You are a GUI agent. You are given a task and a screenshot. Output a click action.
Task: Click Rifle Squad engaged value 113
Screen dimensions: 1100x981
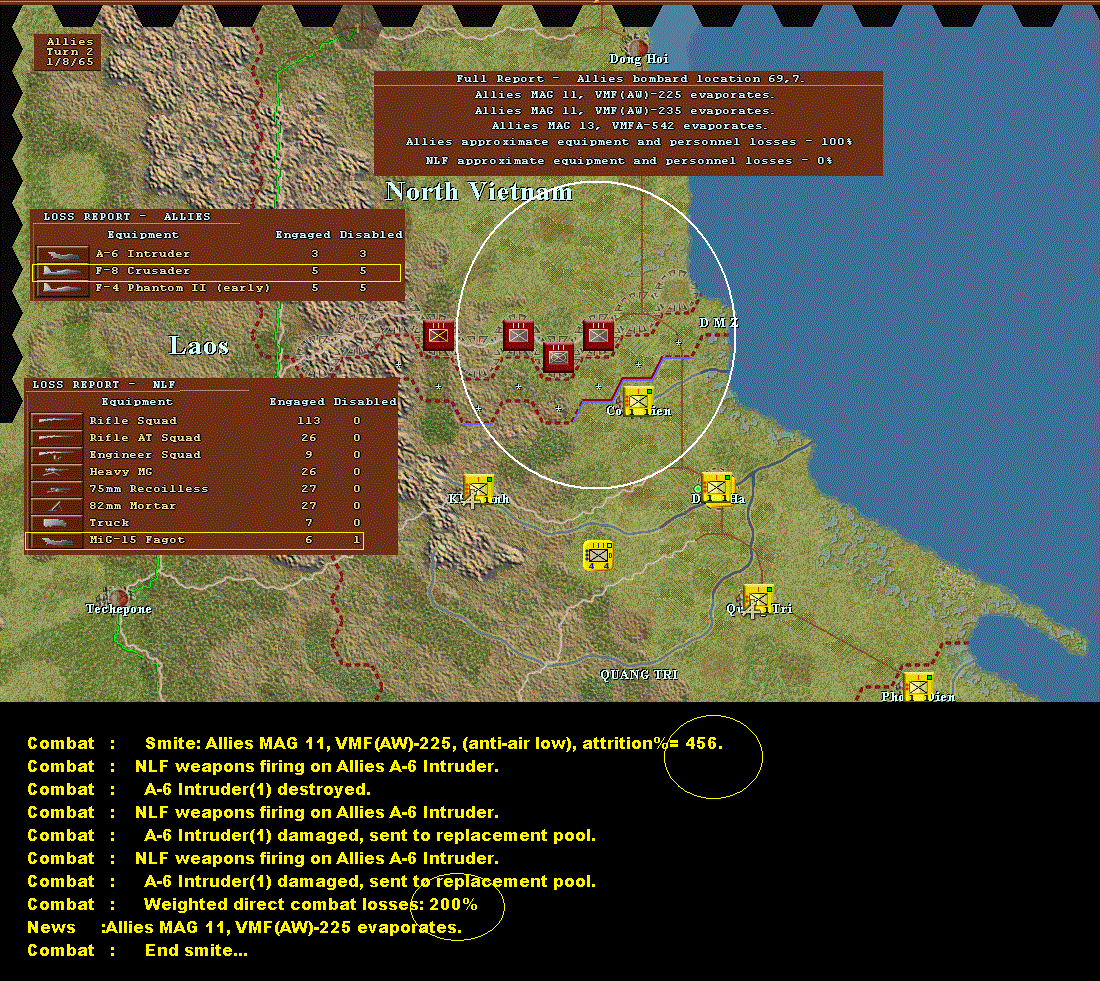click(x=309, y=421)
